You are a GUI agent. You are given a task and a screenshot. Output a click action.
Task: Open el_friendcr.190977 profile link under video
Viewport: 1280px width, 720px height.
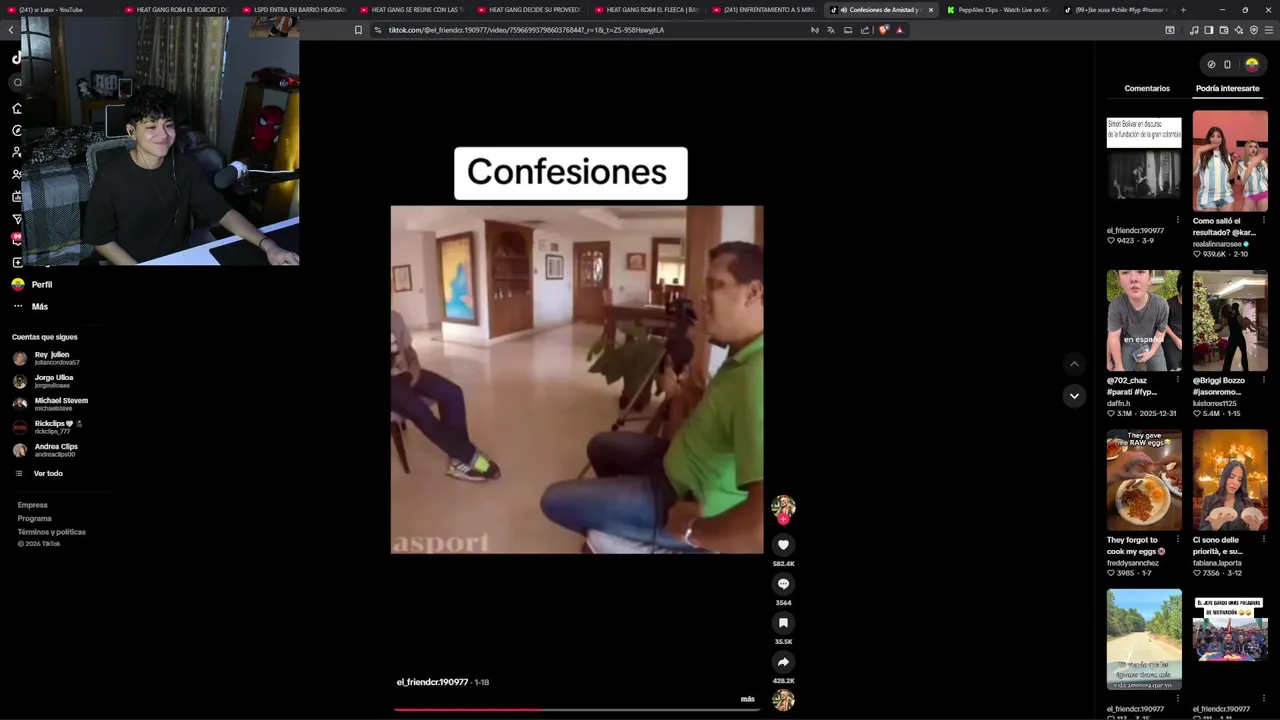432,682
